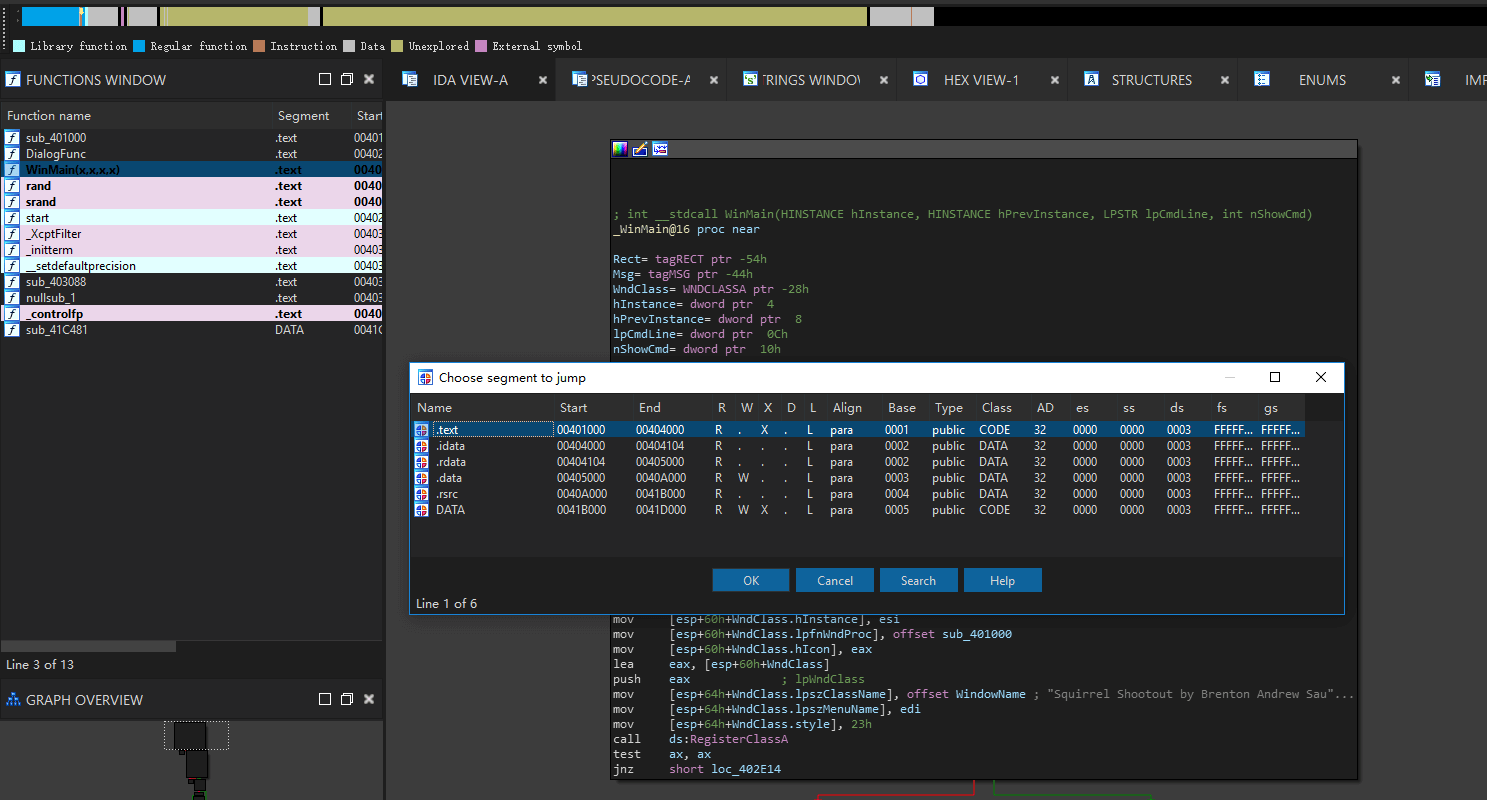Screen dimensions: 1487x800
Task: Select the srand function in the list
Action: pos(39,202)
